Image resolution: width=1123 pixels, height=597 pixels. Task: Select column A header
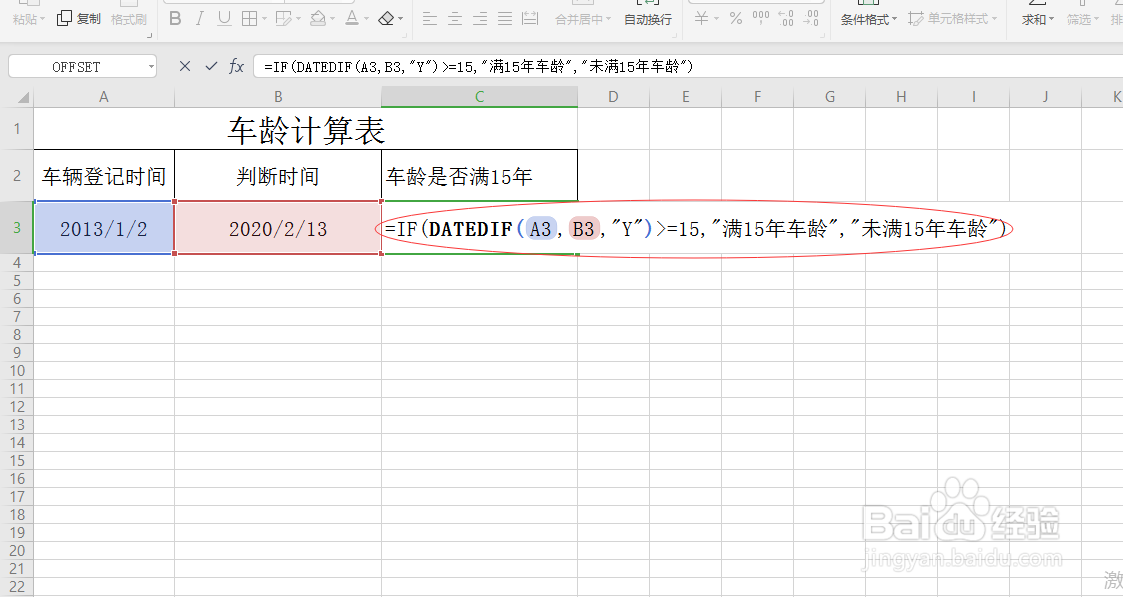click(x=104, y=97)
